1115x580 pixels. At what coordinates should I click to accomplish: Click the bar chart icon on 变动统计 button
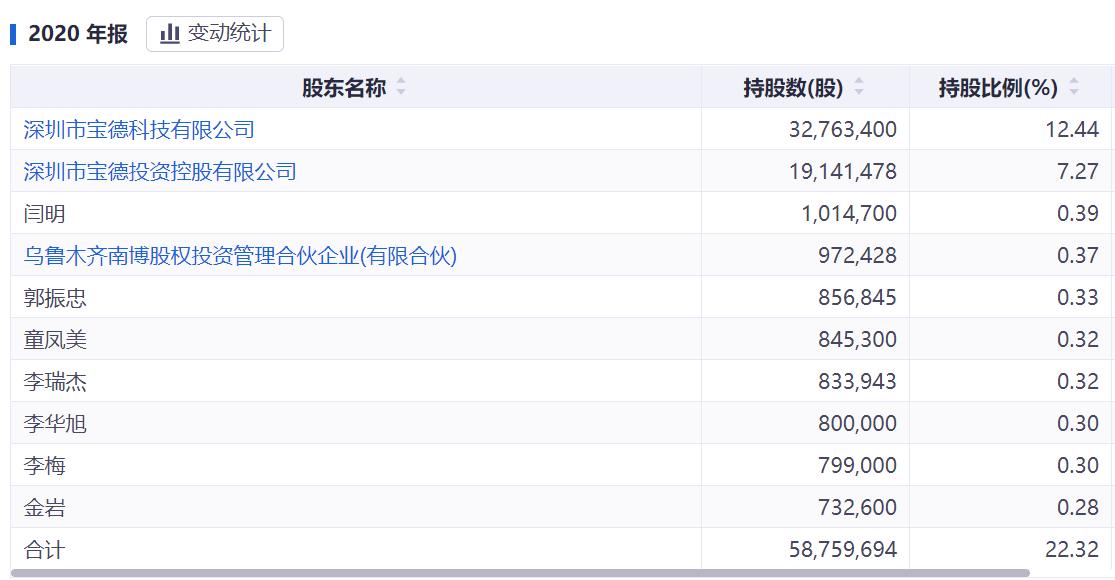(x=170, y=33)
